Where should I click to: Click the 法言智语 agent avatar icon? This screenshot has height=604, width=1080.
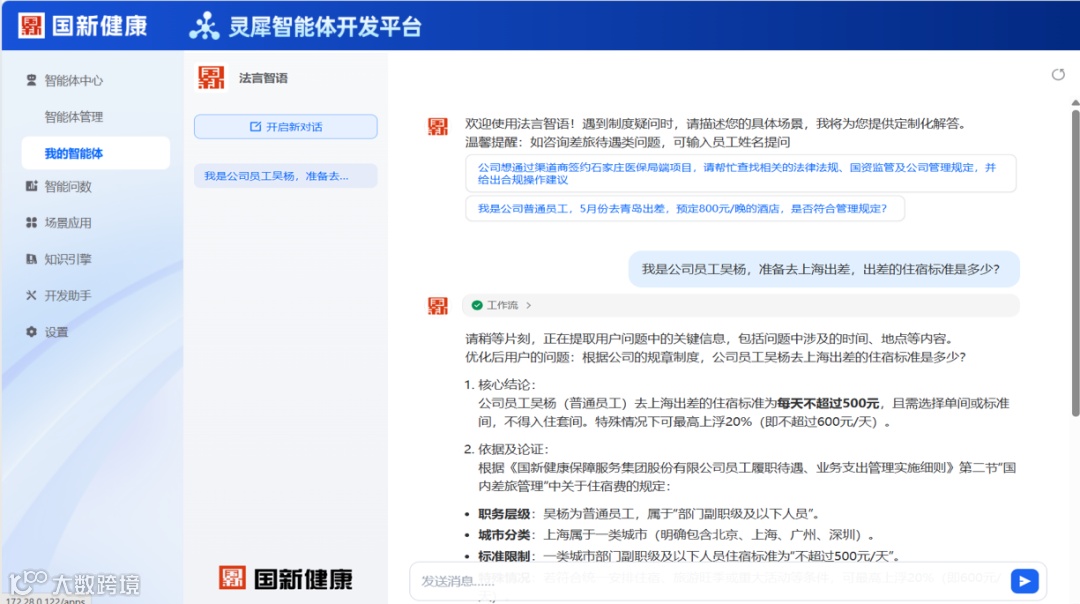tap(210, 76)
